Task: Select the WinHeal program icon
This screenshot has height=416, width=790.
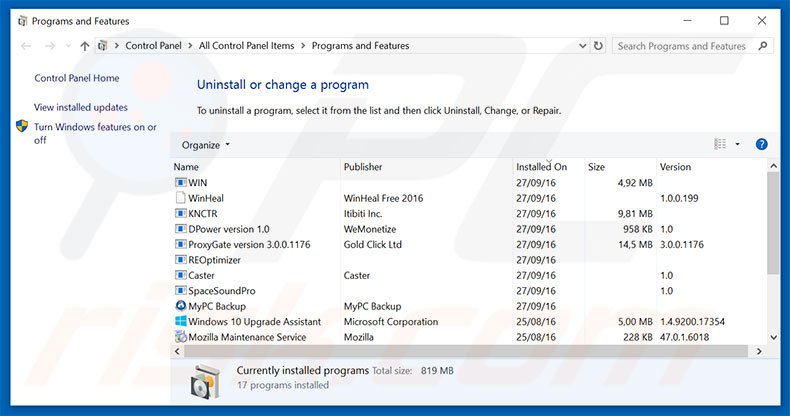Action: pyautogui.click(x=180, y=198)
